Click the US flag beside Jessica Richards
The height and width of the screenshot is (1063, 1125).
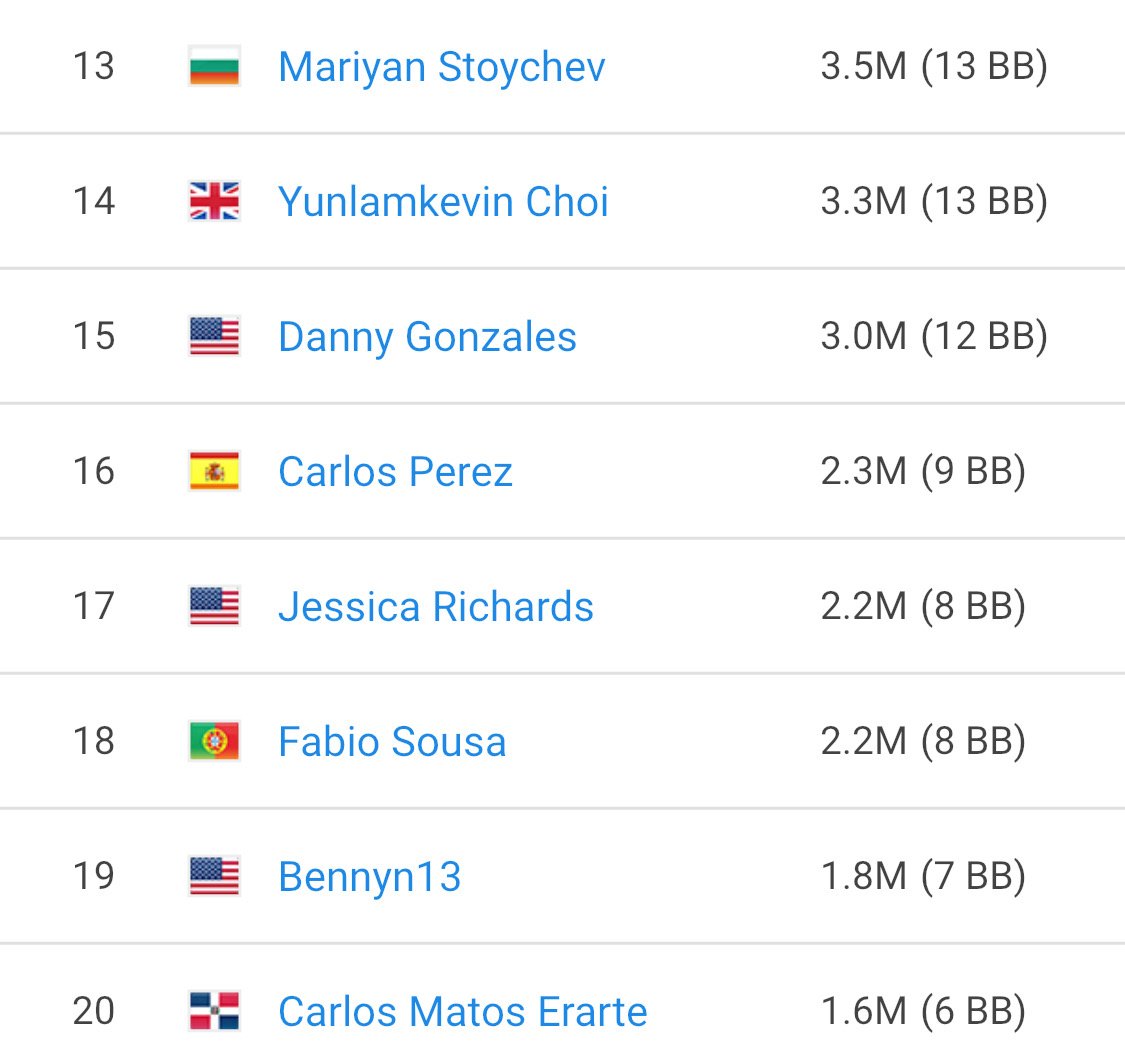tap(214, 606)
